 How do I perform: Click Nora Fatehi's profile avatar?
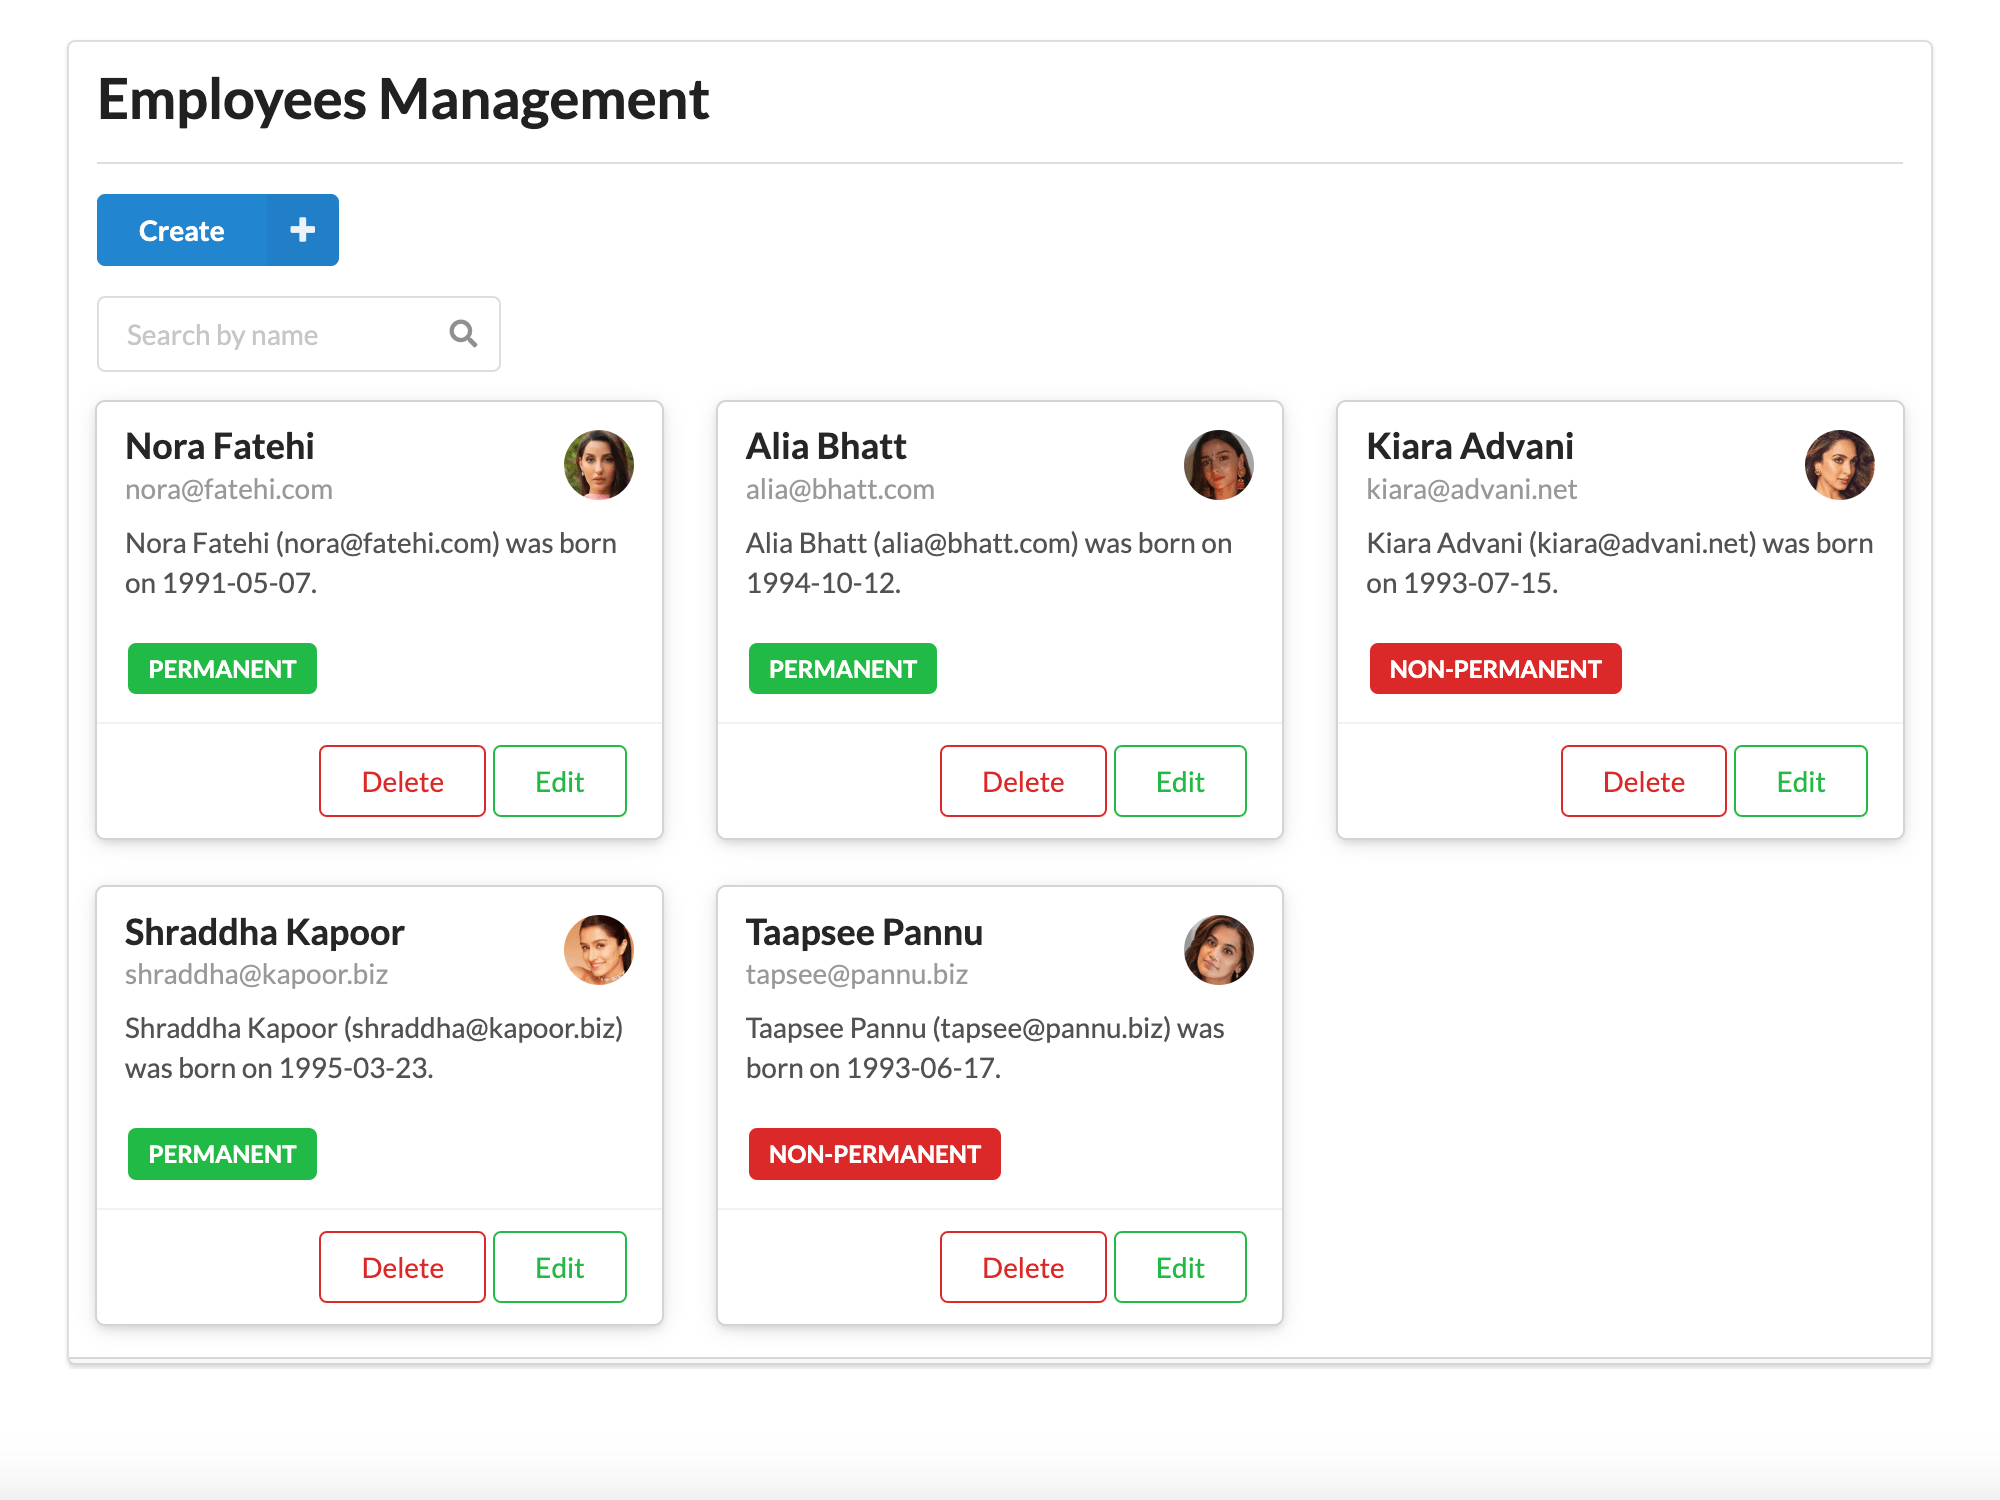click(598, 464)
